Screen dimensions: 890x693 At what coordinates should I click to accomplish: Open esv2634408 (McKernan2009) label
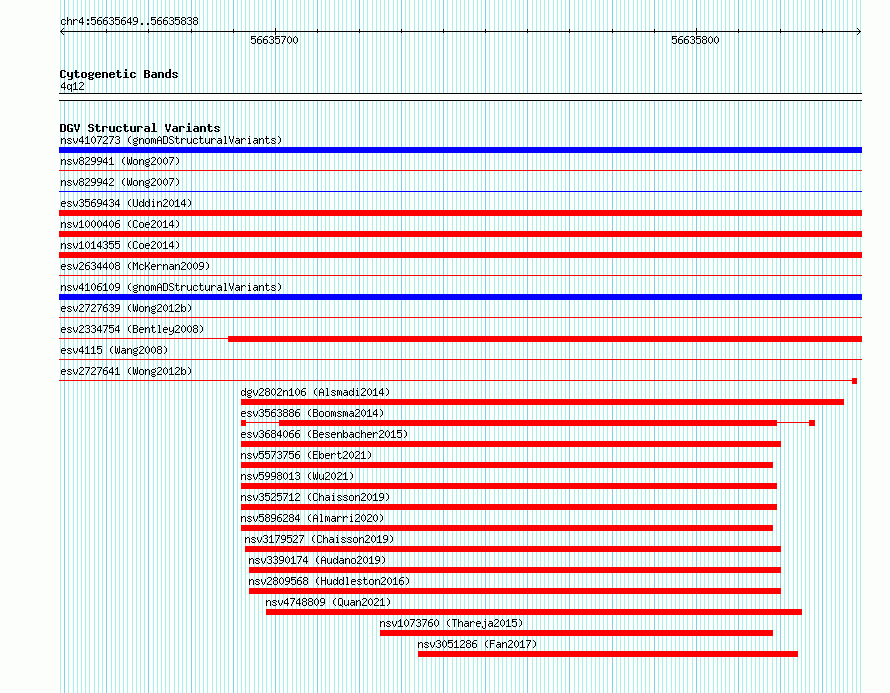point(135,266)
